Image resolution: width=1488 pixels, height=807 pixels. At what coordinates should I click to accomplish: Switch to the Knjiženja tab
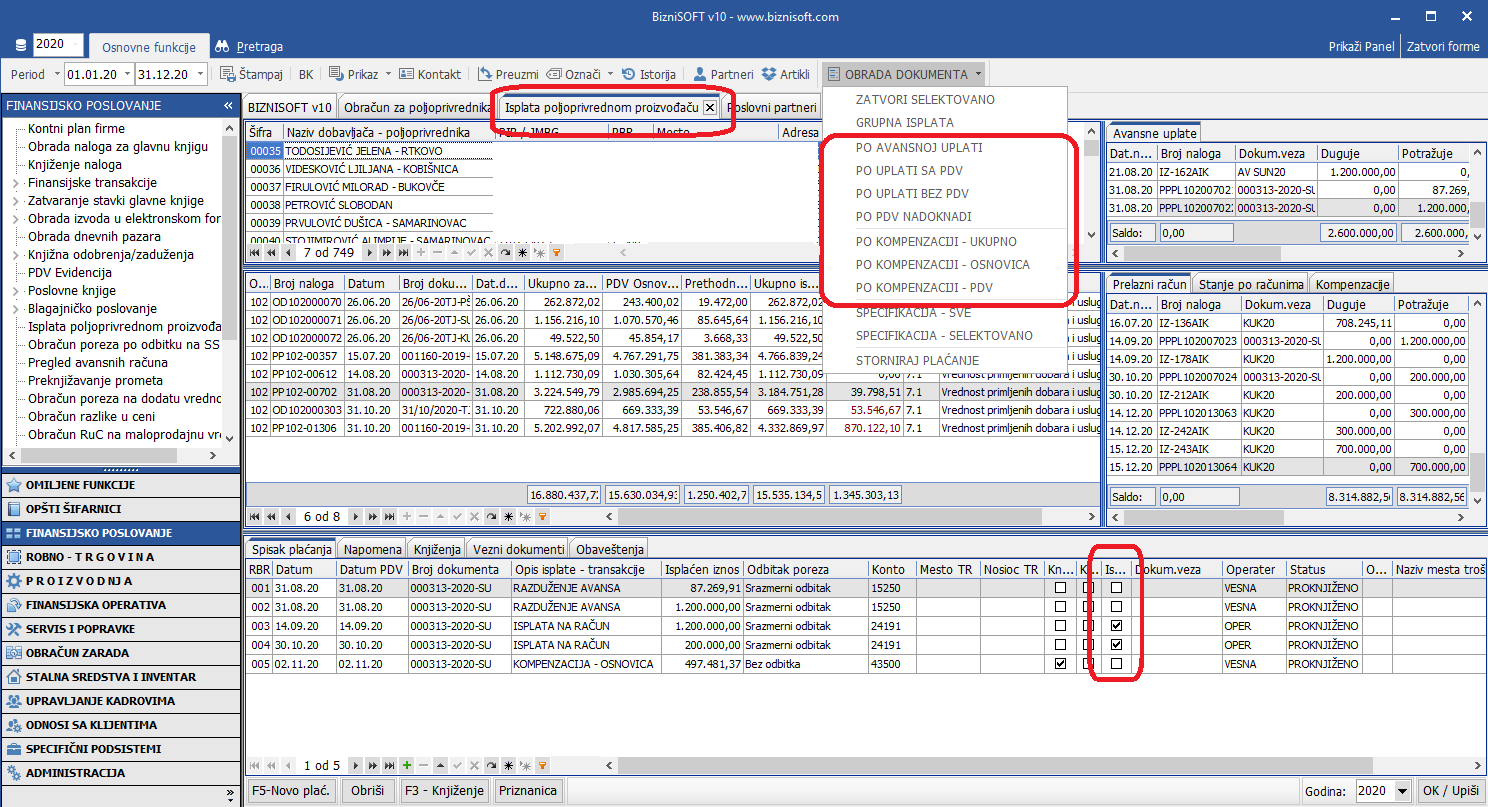436,548
